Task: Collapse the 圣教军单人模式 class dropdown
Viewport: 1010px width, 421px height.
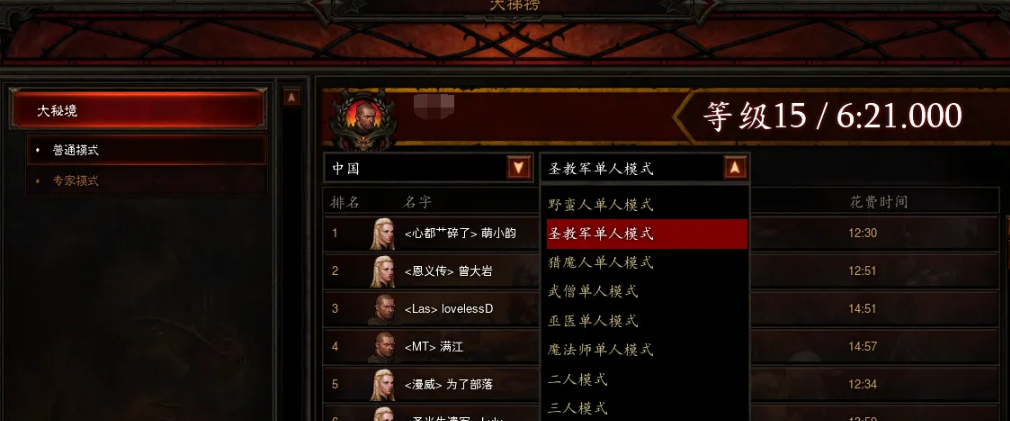Action: (x=735, y=169)
